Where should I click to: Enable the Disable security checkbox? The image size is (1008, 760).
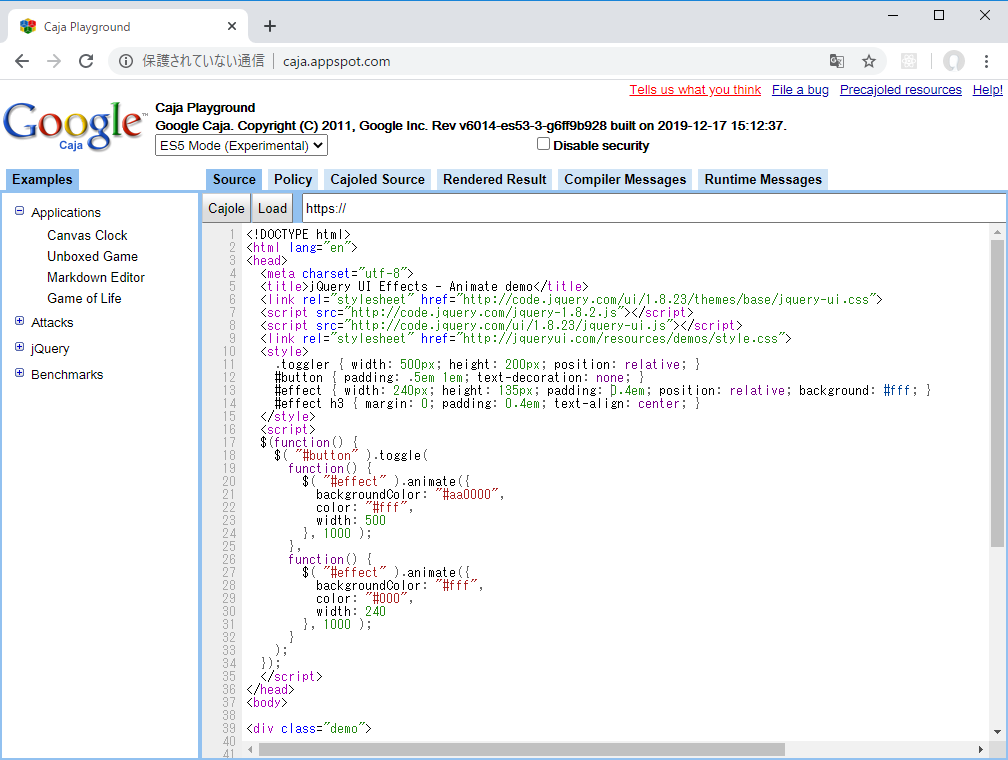click(543, 143)
